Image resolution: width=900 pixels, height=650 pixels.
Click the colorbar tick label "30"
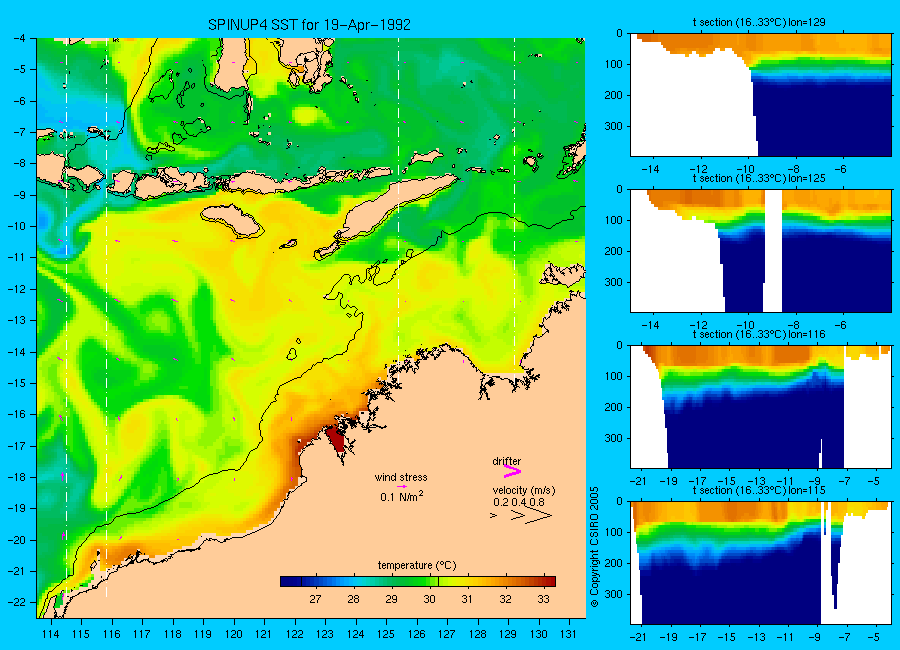429,599
